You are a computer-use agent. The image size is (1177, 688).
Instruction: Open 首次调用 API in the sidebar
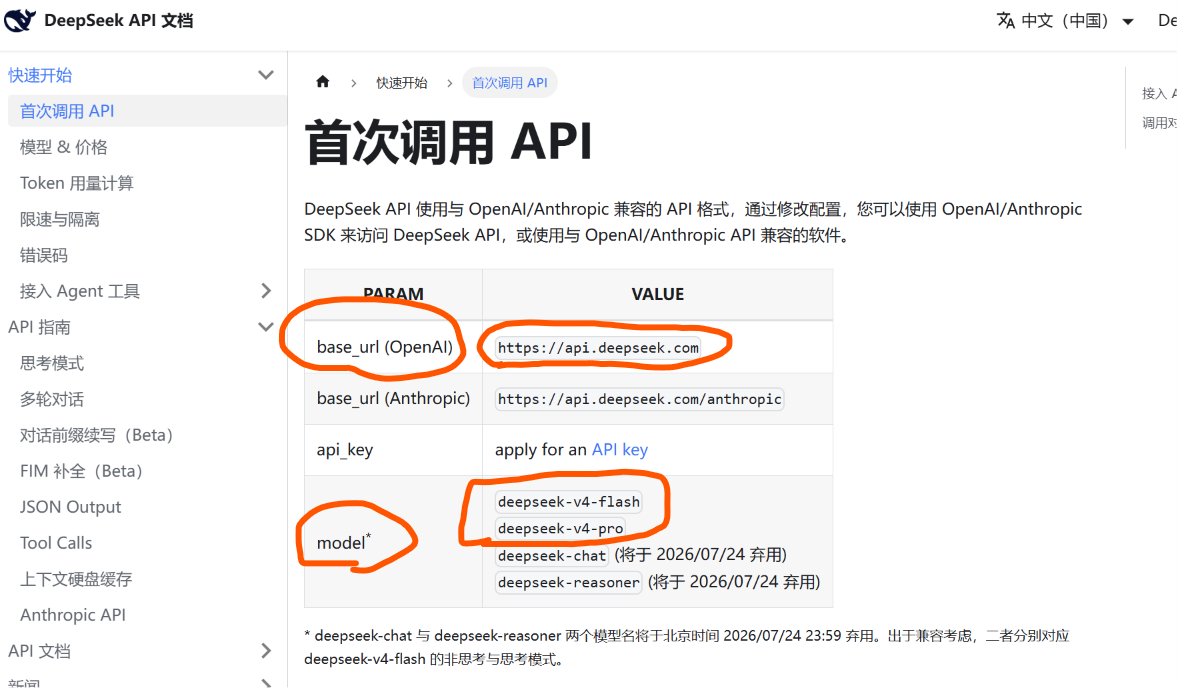(x=147, y=111)
